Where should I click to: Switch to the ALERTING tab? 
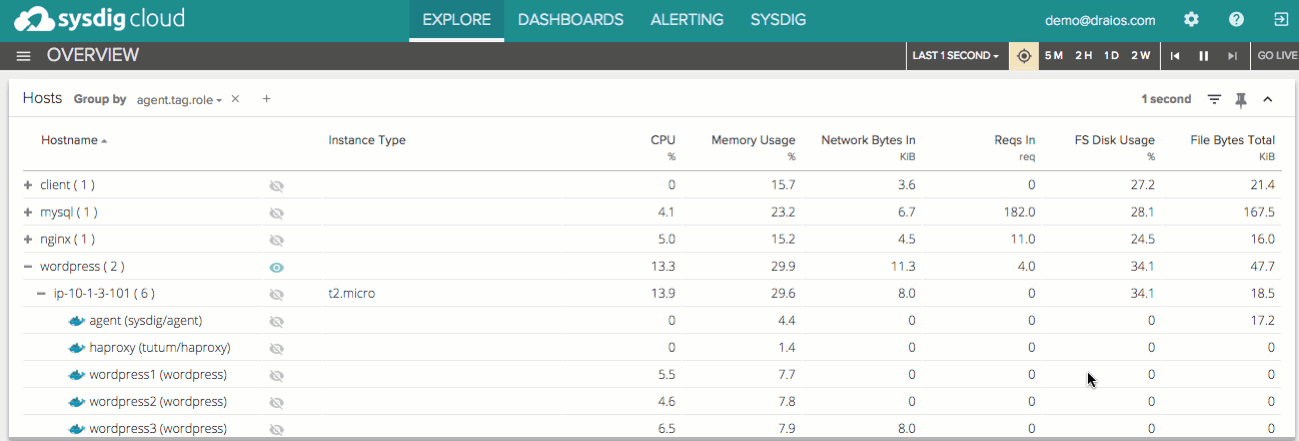tap(687, 20)
